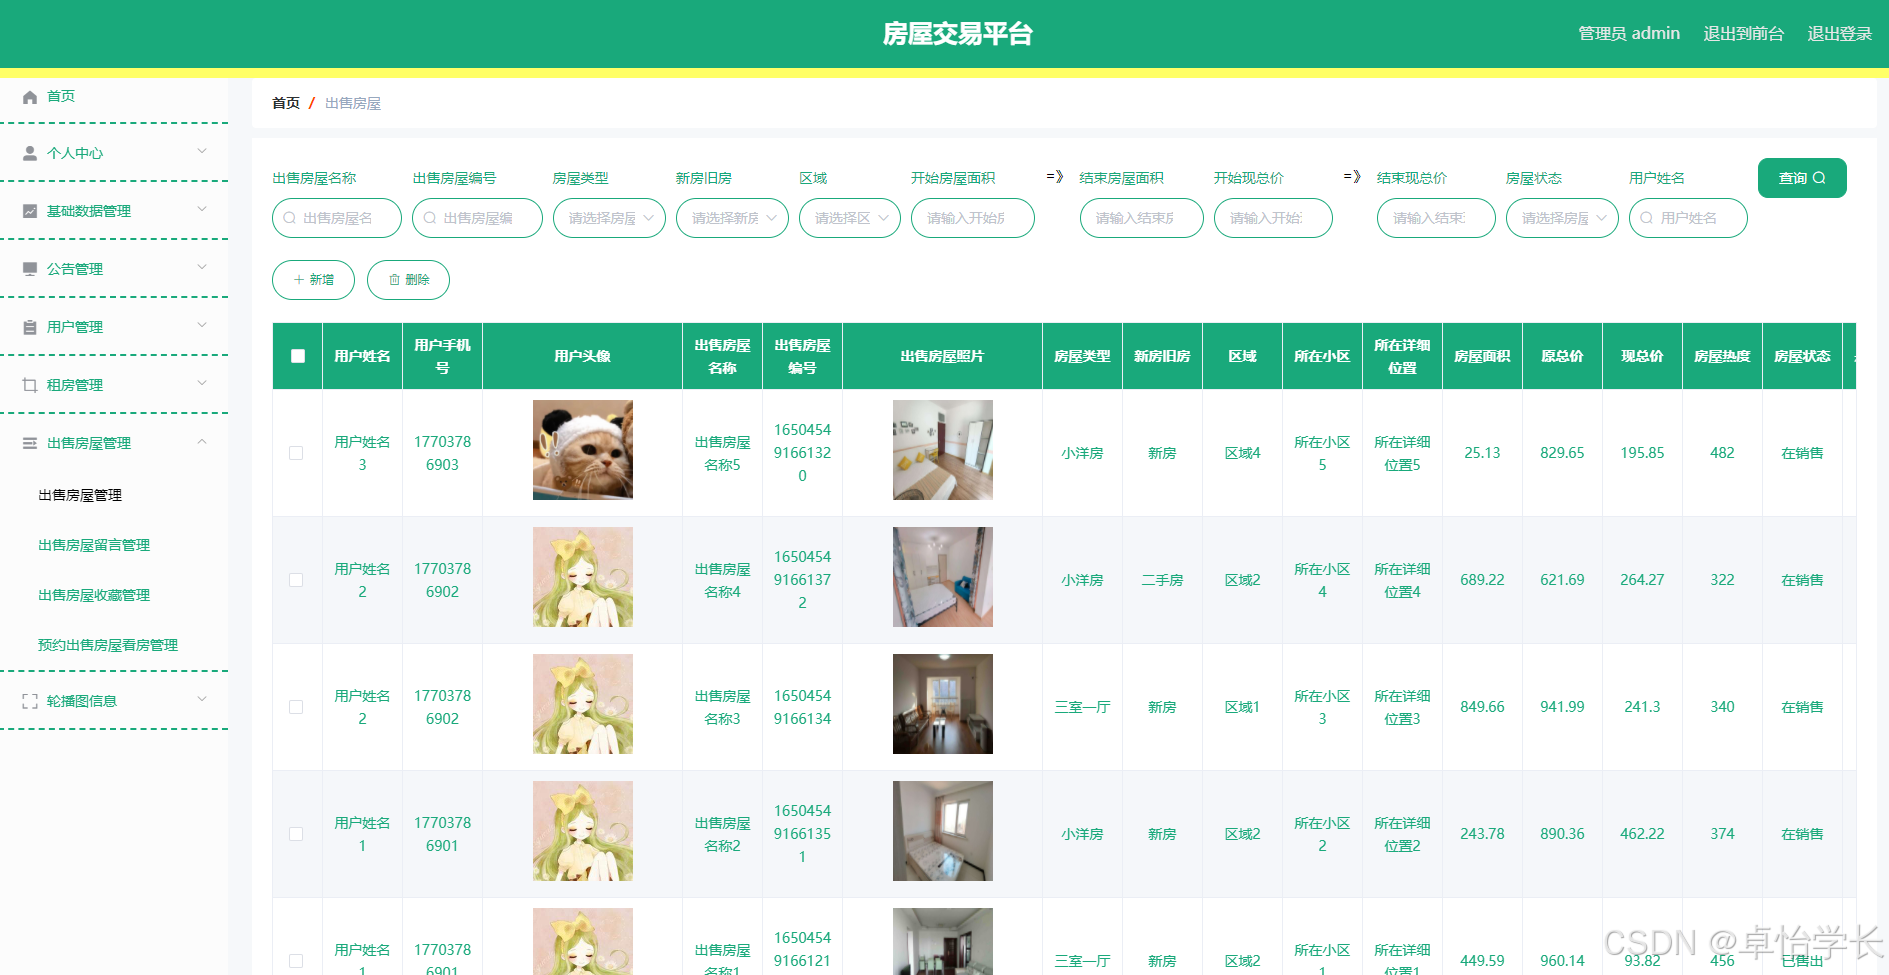
Task: Select 预约出售房屋看房管理 submenu item
Action: pos(108,645)
